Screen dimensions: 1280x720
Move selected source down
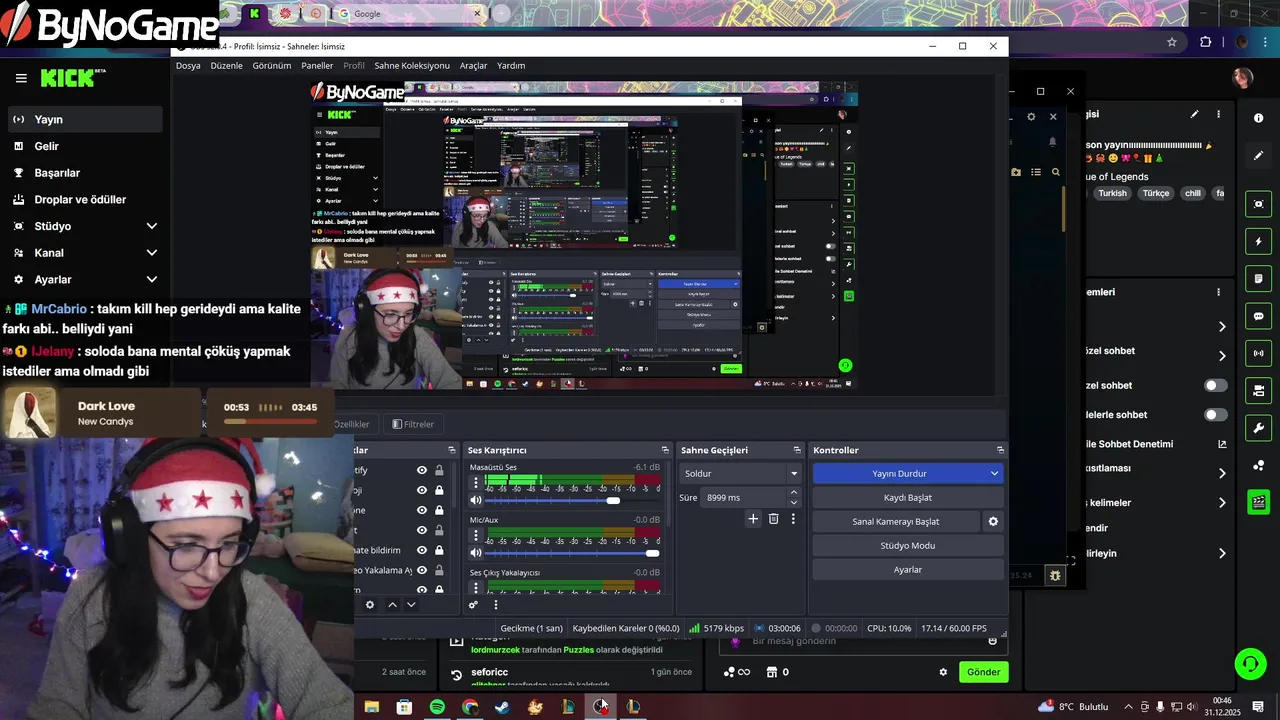point(411,604)
